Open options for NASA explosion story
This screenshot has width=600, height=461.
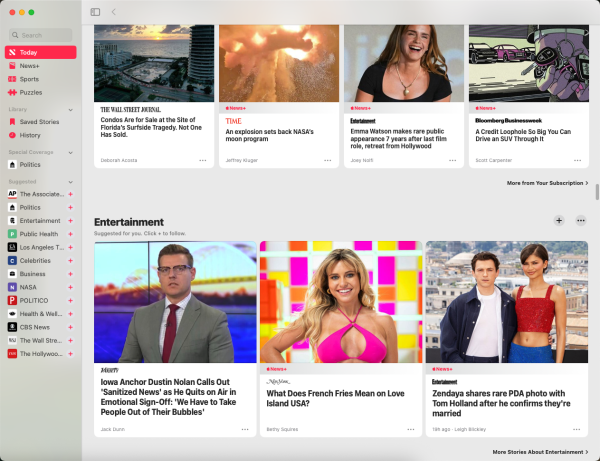(x=328, y=161)
